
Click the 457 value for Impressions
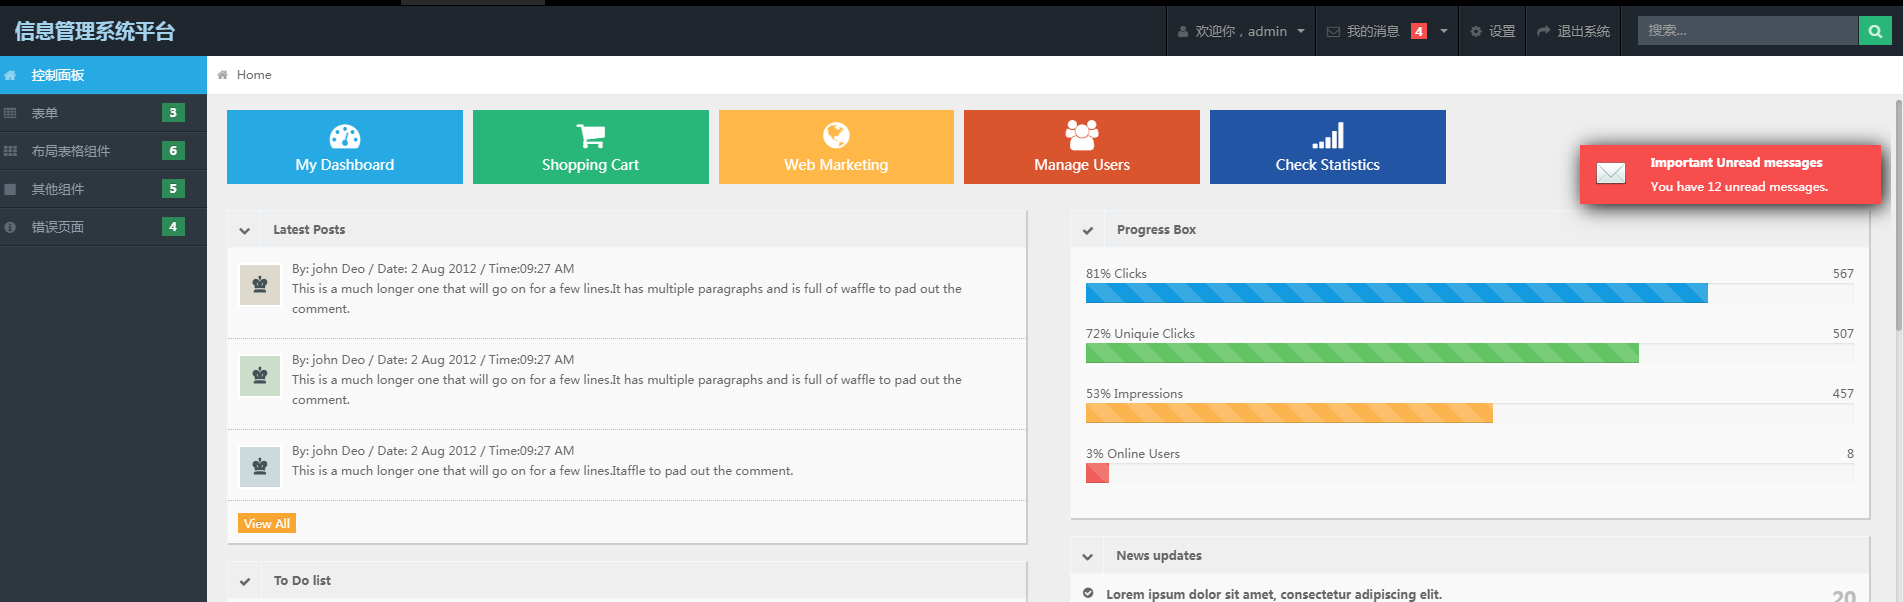click(1843, 394)
